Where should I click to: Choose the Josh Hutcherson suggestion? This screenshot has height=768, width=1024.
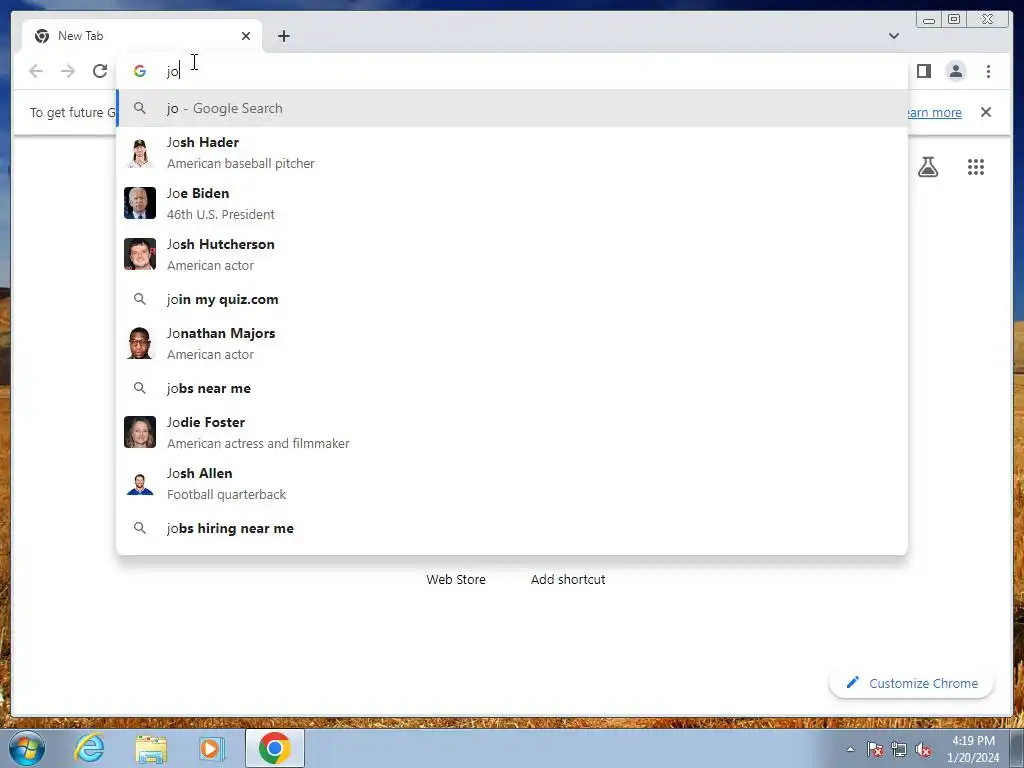pyautogui.click(x=512, y=255)
